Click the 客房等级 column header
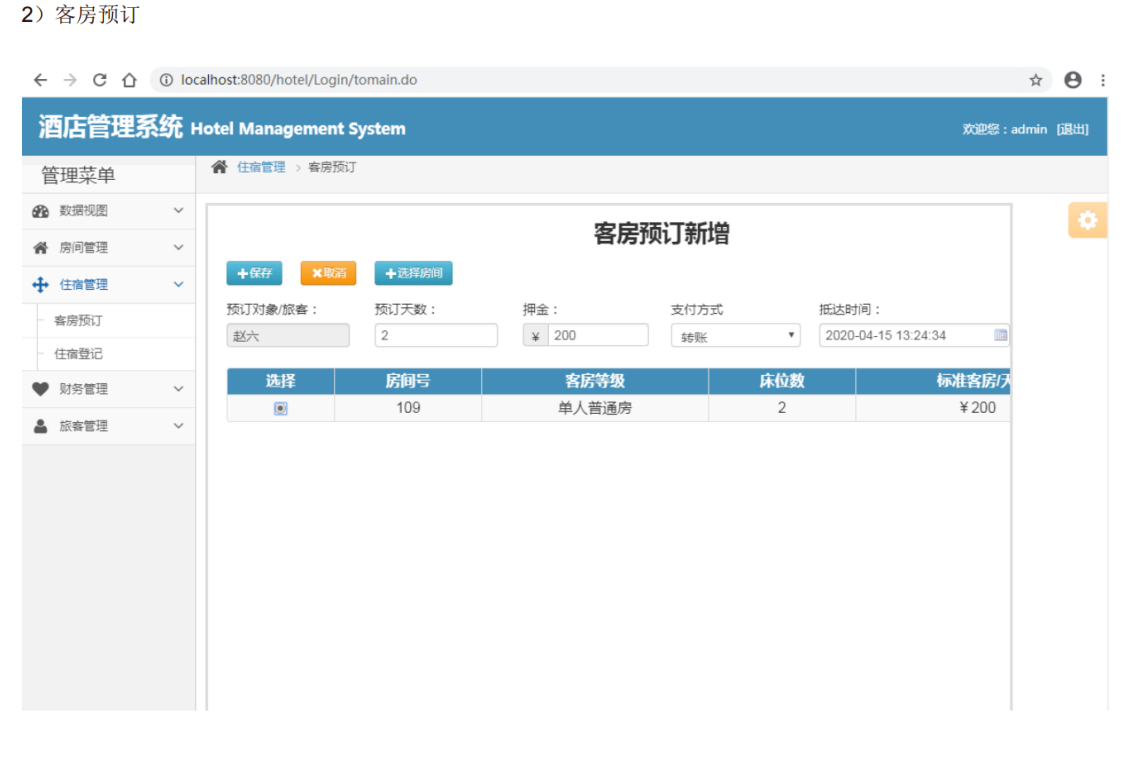 pyautogui.click(x=595, y=381)
